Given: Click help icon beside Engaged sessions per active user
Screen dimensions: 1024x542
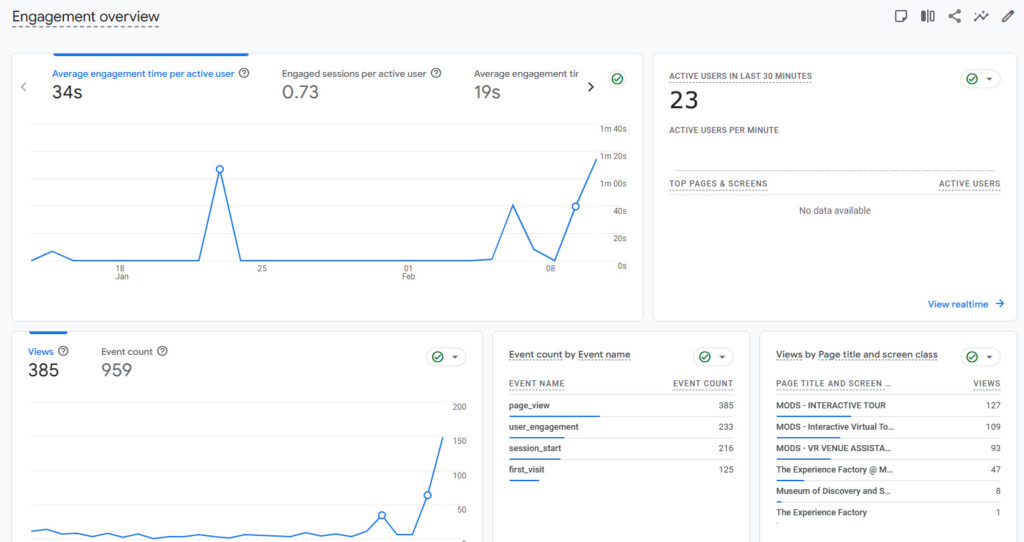Looking at the screenshot, I should point(436,73).
